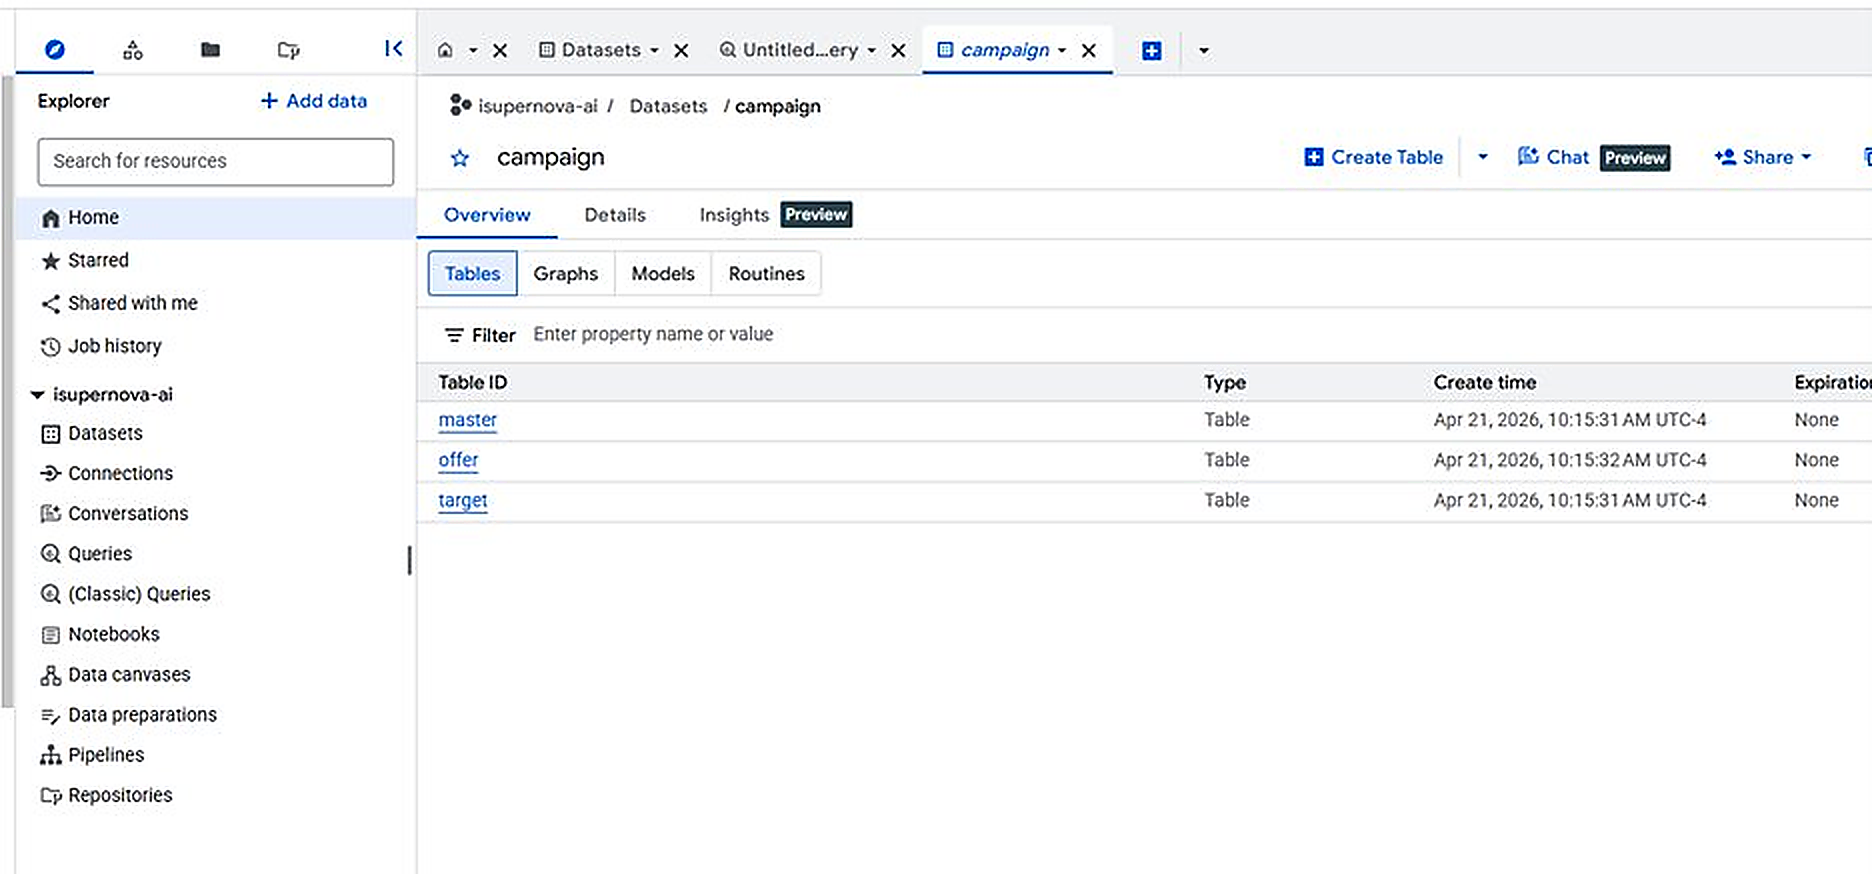Close the Datasets tab

click(681, 50)
